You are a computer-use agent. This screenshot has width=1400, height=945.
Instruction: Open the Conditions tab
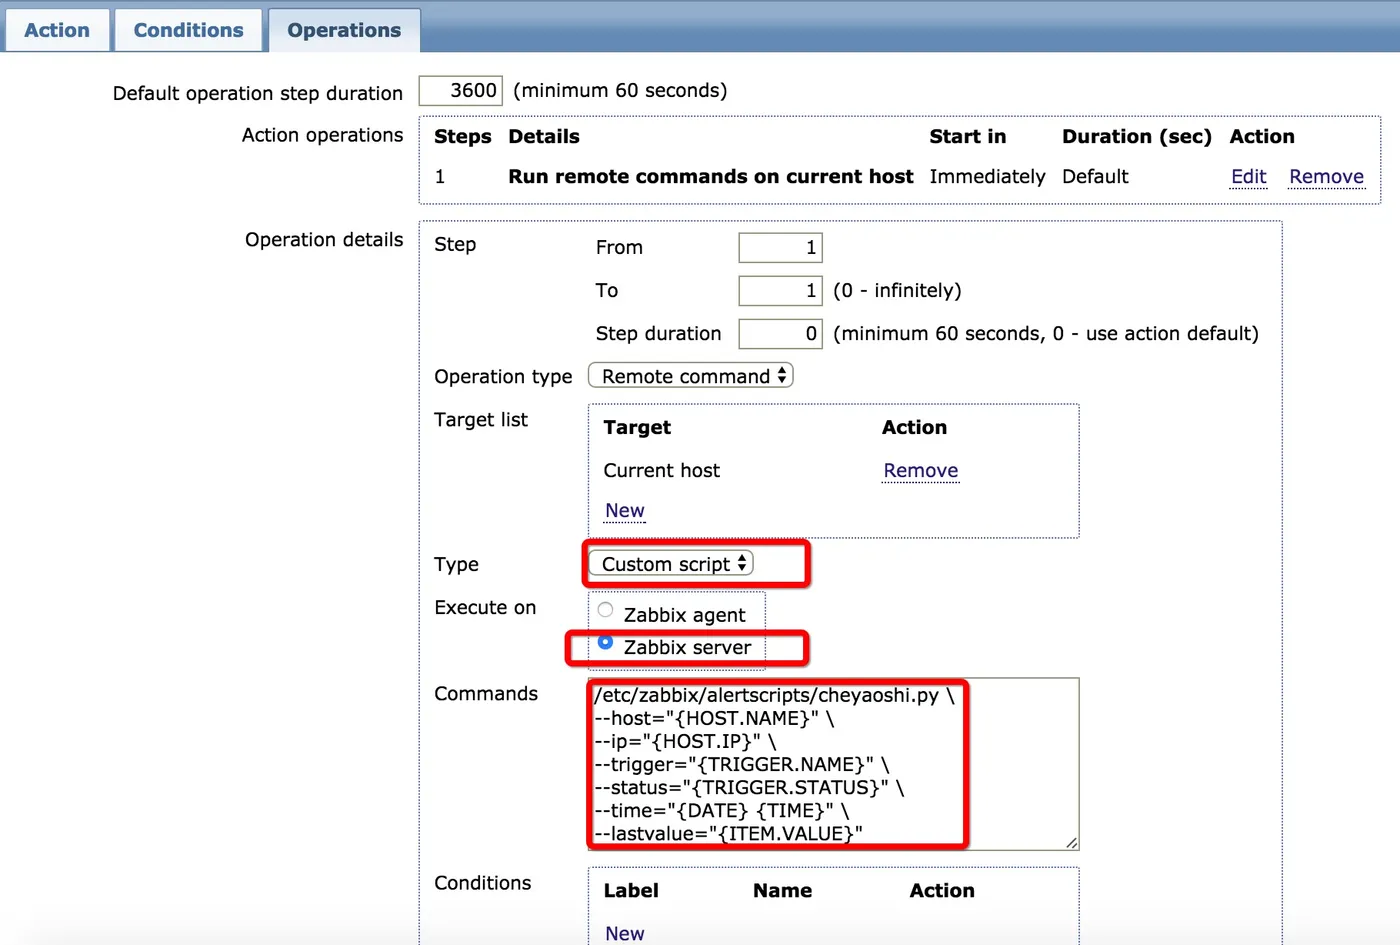(x=188, y=30)
